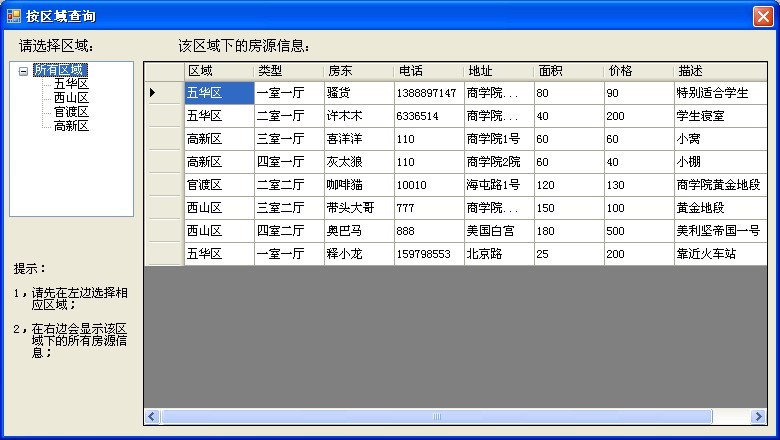Select the row header with the arrow indicator
Image resolution: width=780 pixels, height=440 pixels.
[164, 92]
